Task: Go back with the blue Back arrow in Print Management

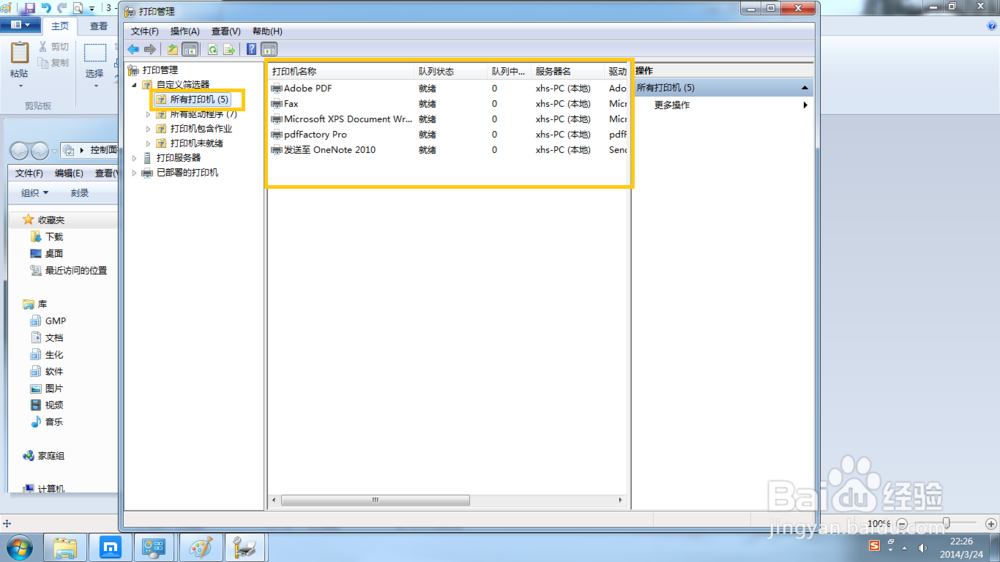Action: (133, 49)
